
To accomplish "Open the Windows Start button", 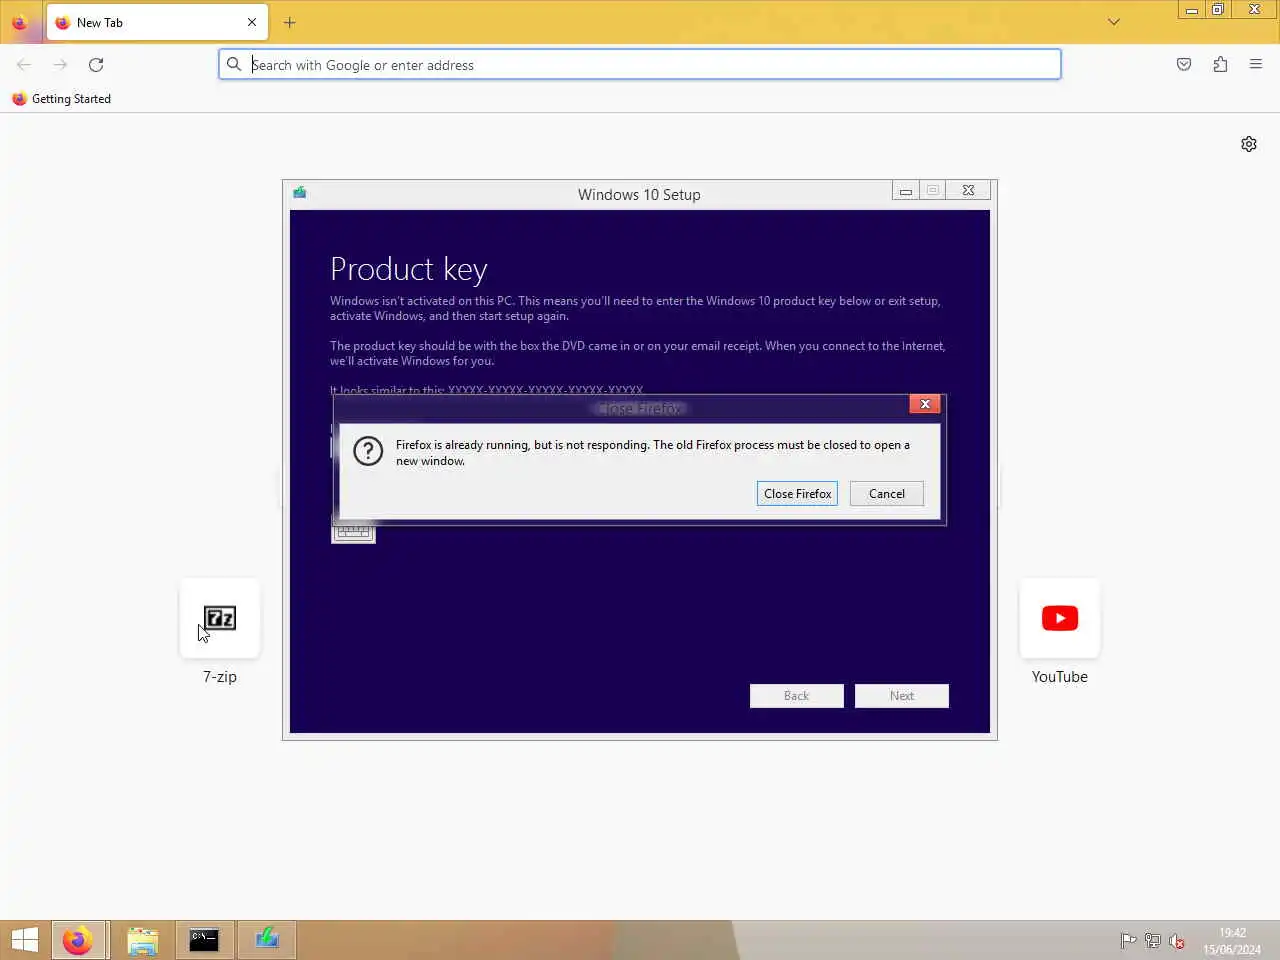I will (x=24, y=940).
